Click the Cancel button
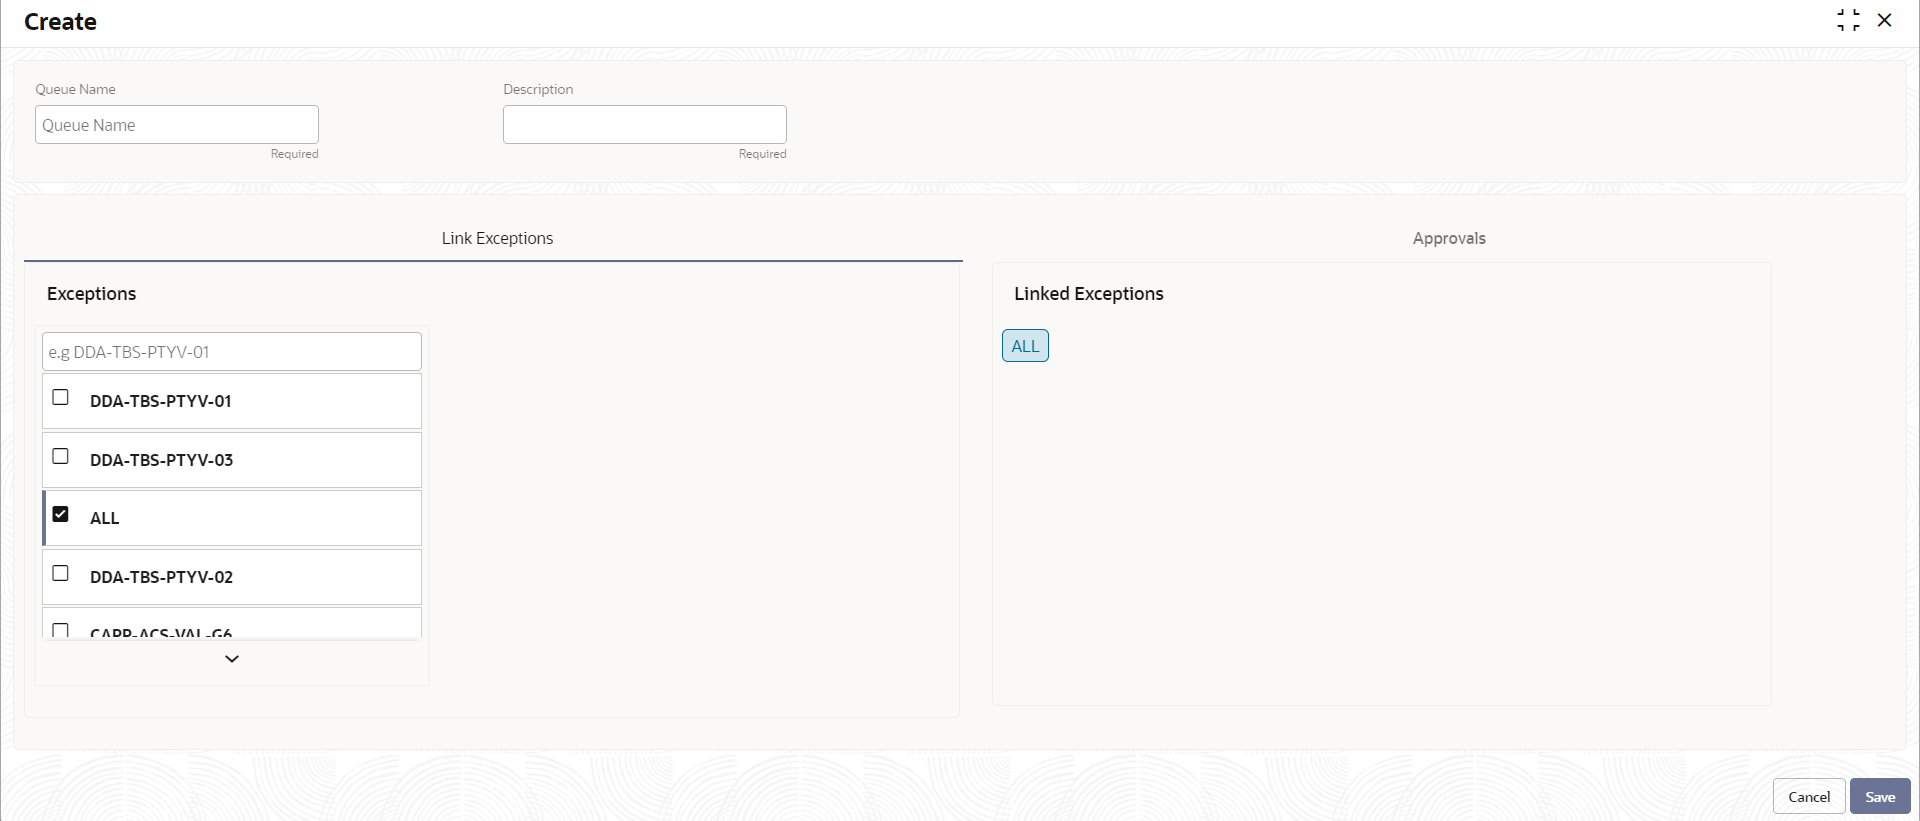Screen dimensions: 1920x821 pyautogui.click(x=1809, y=797)
